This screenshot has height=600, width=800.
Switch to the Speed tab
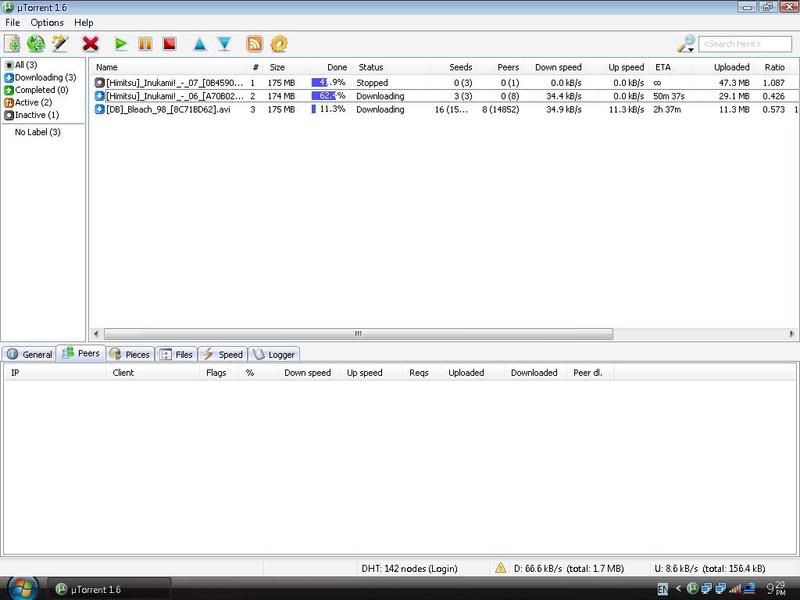click(x=222, y=354)
